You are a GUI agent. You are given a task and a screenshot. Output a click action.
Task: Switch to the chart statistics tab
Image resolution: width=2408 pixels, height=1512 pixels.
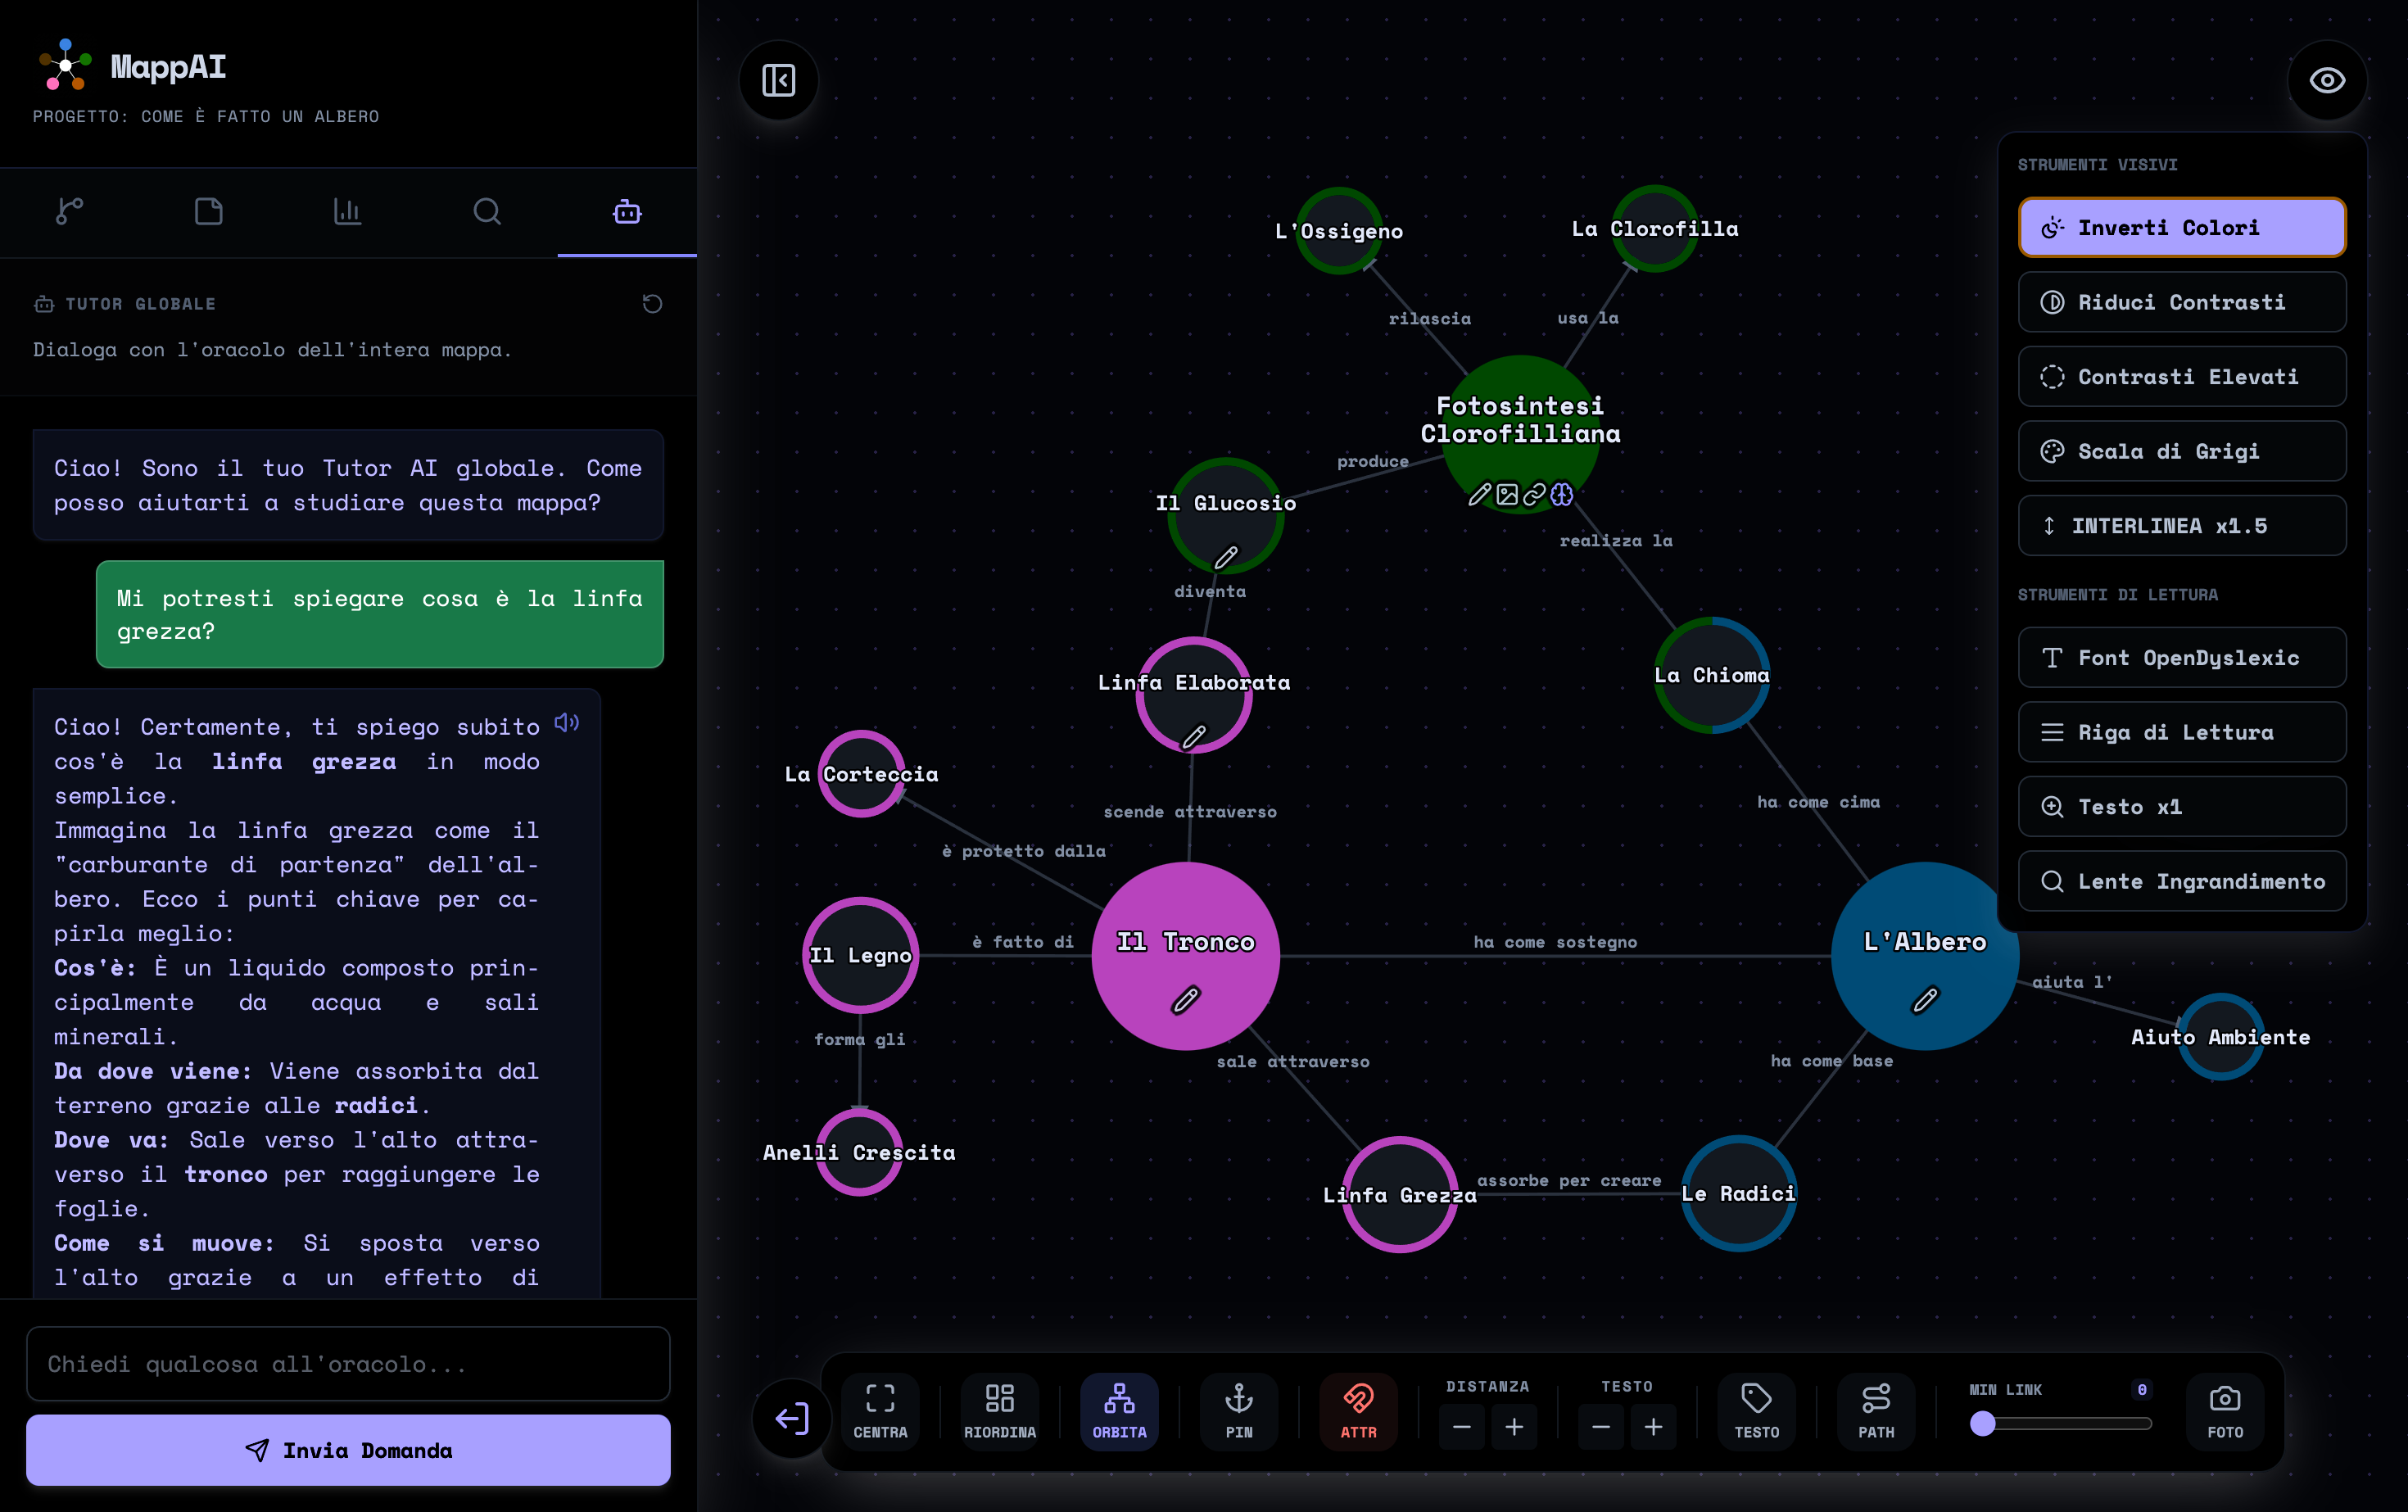pyautogui.click(x=347, y=212)
